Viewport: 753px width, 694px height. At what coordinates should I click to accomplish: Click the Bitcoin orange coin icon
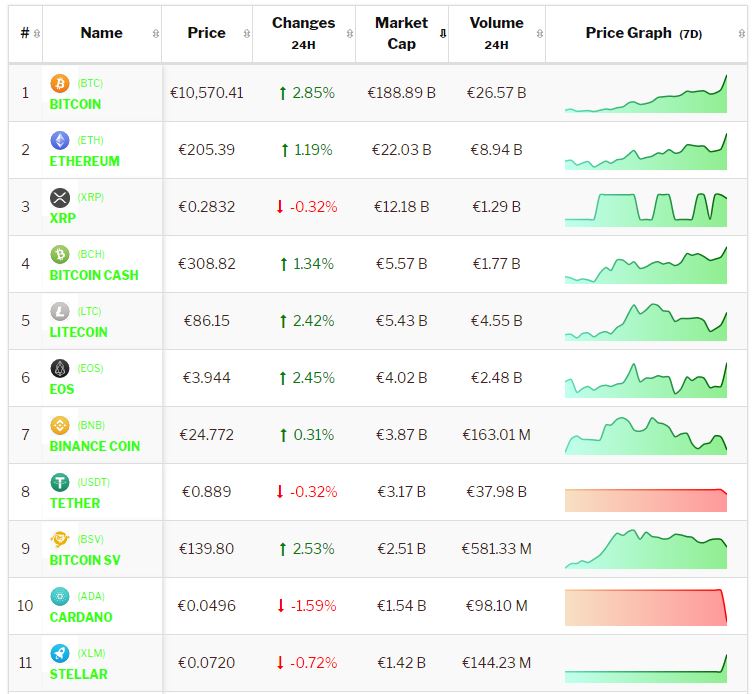coord(60,83)
